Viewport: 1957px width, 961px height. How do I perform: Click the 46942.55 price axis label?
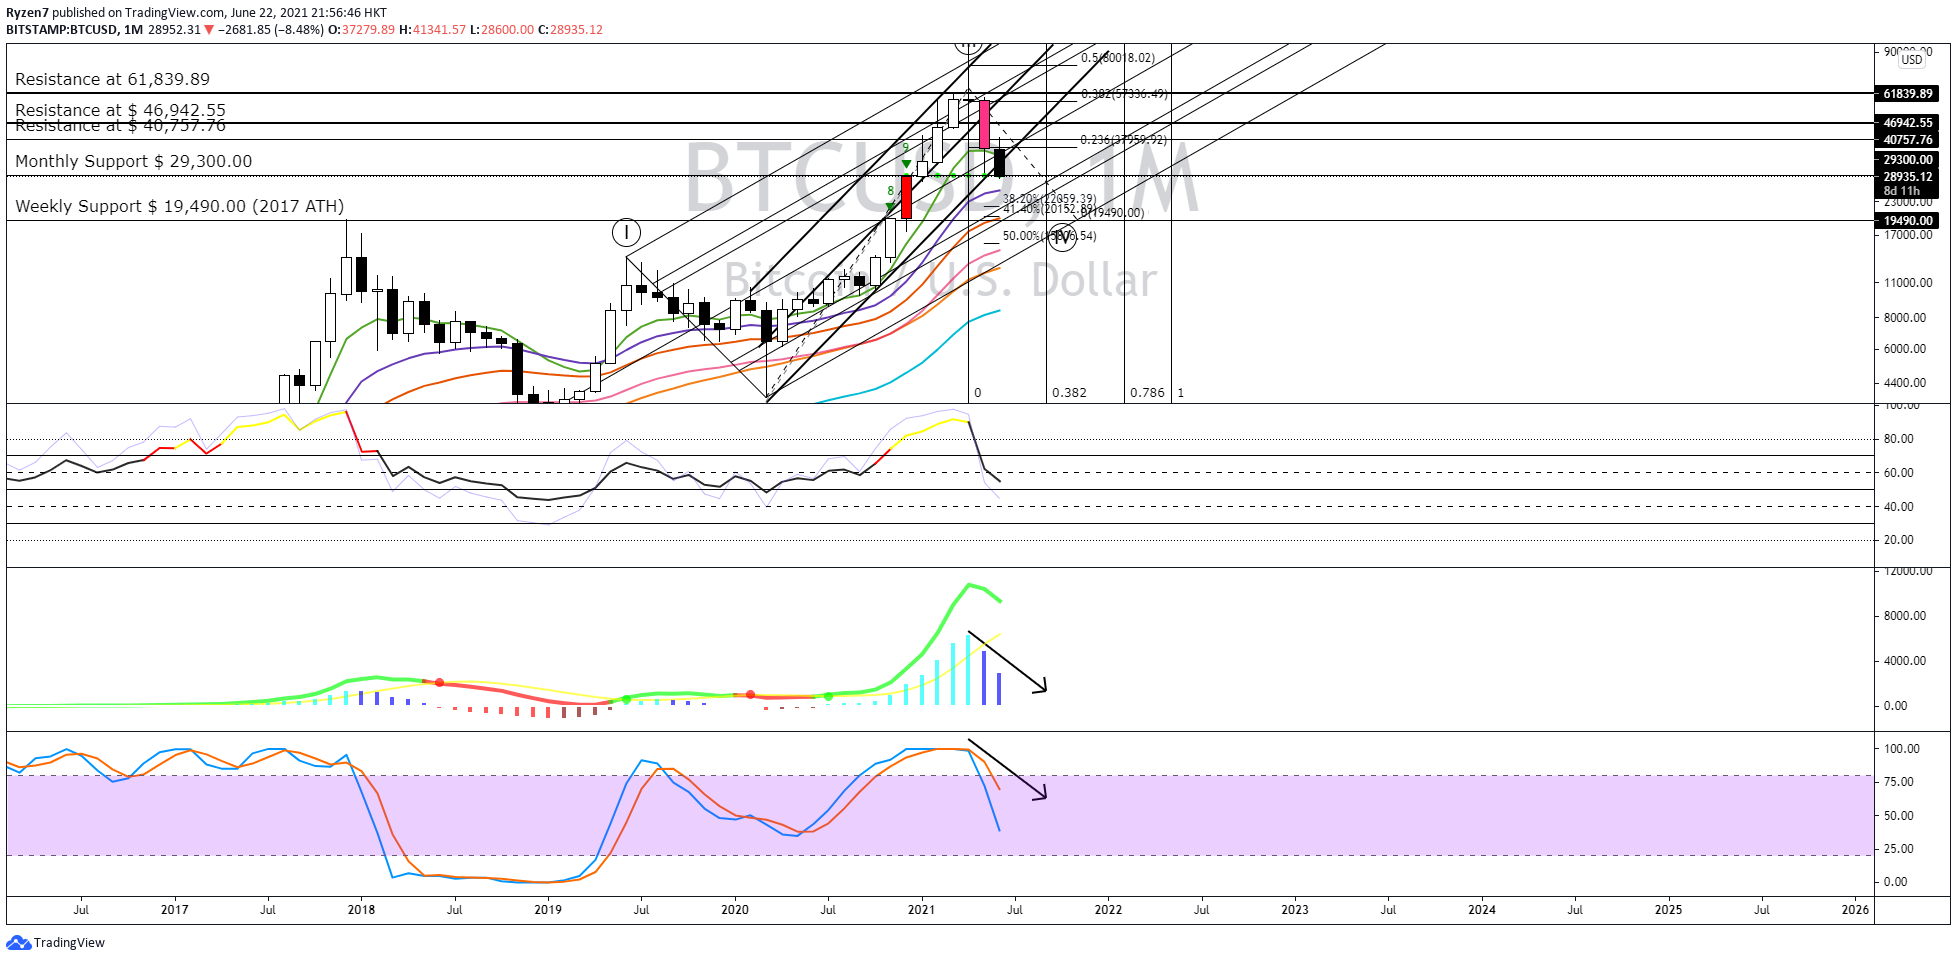tap(1908, 123)
